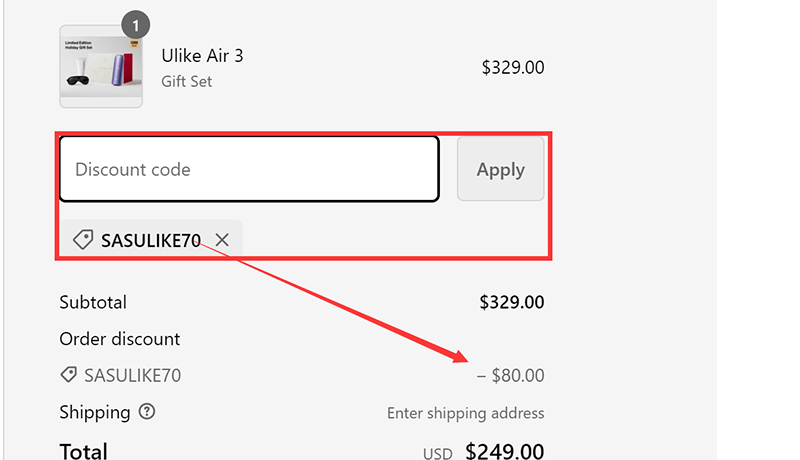This screenshot has height=460, width=800.
Task: Remove the SASULIKE70 discount code chip
Action: click(x=222, y=240)
